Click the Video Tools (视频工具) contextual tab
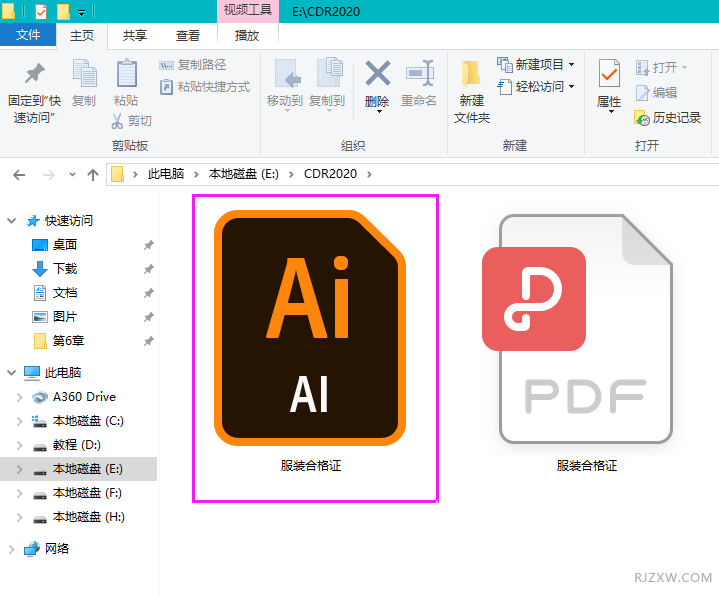Viewport: 719px width, 595px height. tap(248, 11)
